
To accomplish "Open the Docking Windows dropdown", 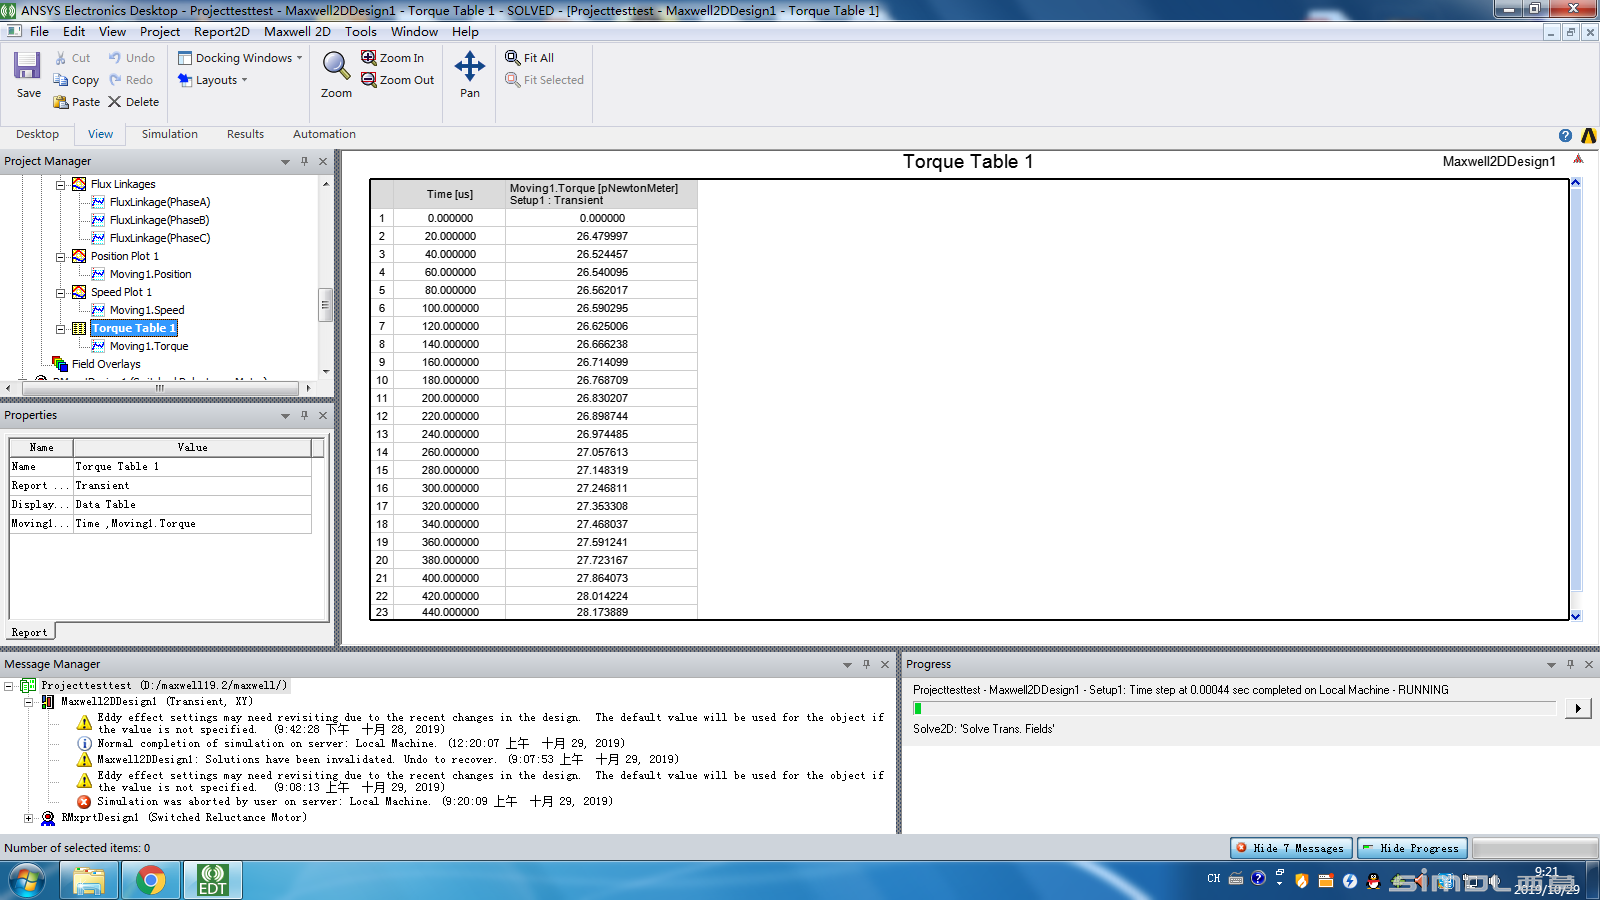I will (x=240, y=58).
